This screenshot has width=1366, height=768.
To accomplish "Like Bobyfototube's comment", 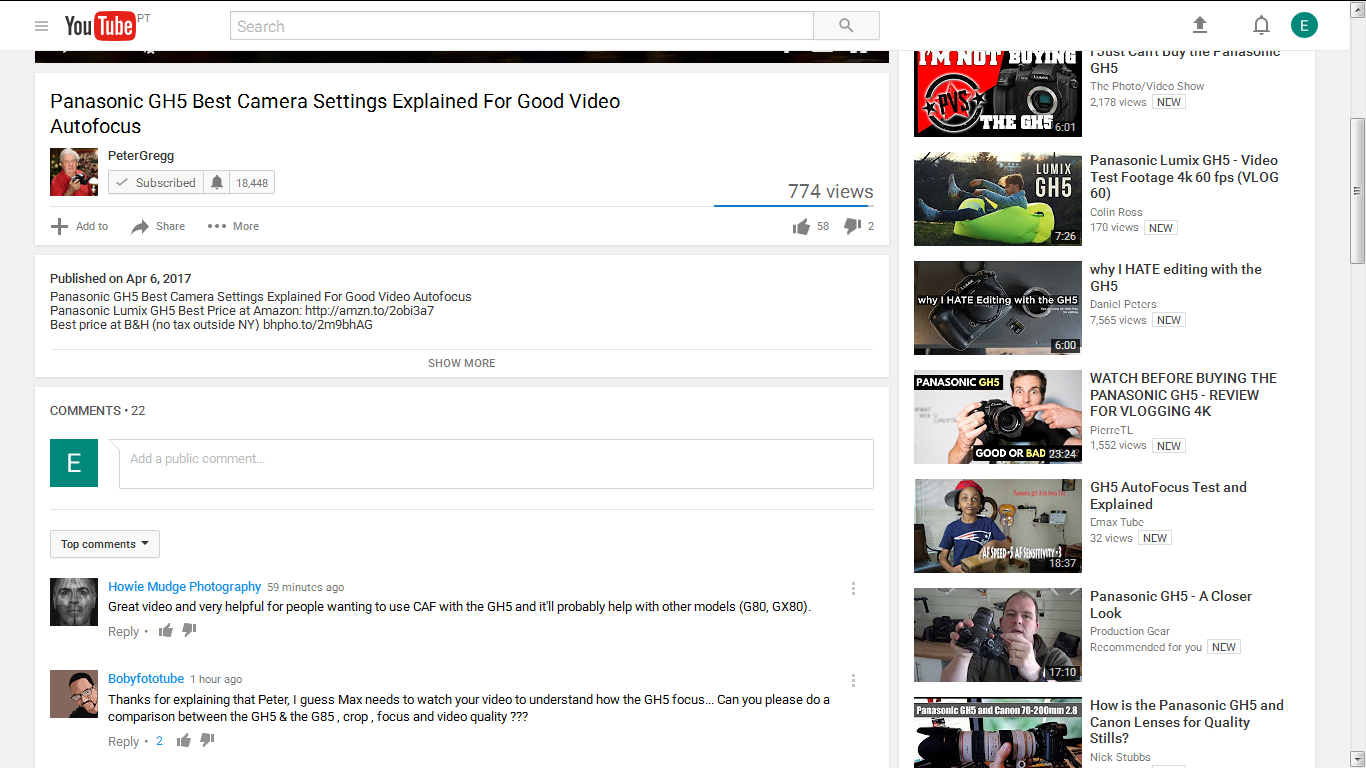I will (184, 740).
